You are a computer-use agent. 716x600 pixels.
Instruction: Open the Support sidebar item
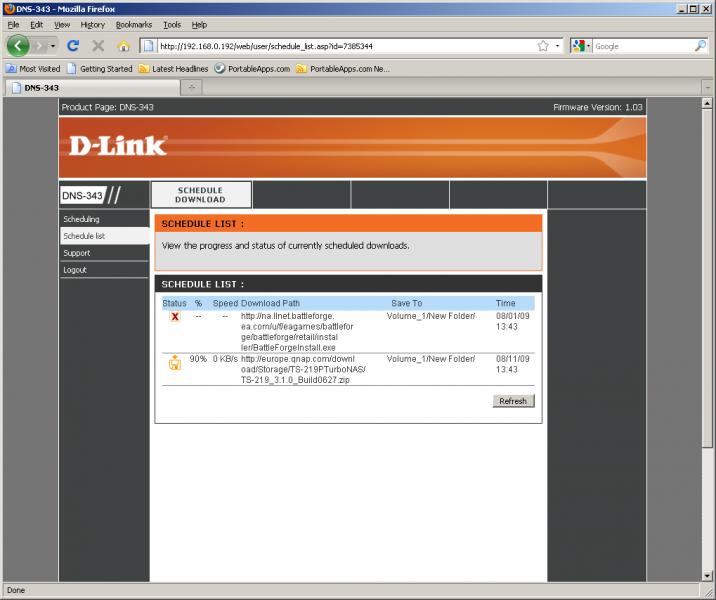pos(104,253)
